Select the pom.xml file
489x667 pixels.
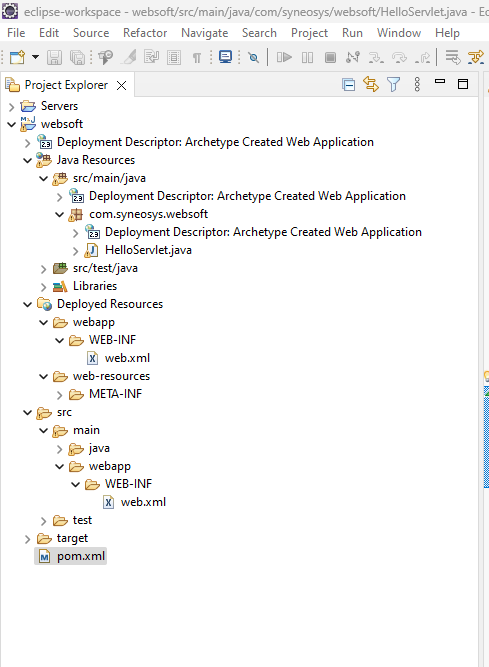tap(81, 556)
